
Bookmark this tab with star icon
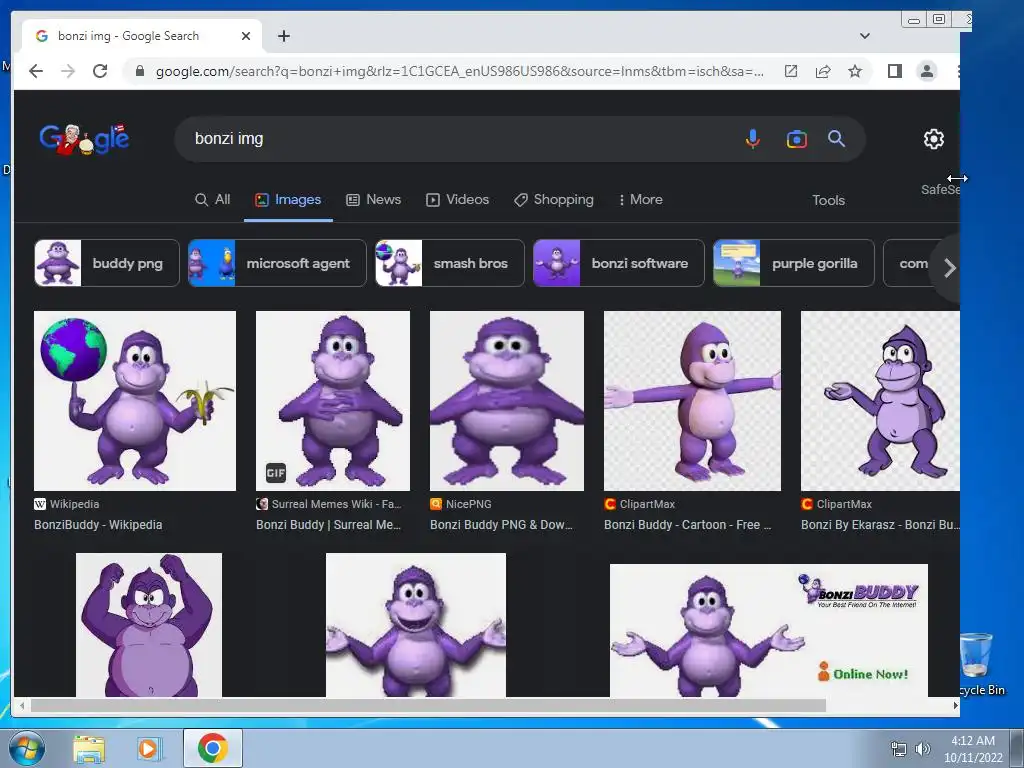coord(855,71)
